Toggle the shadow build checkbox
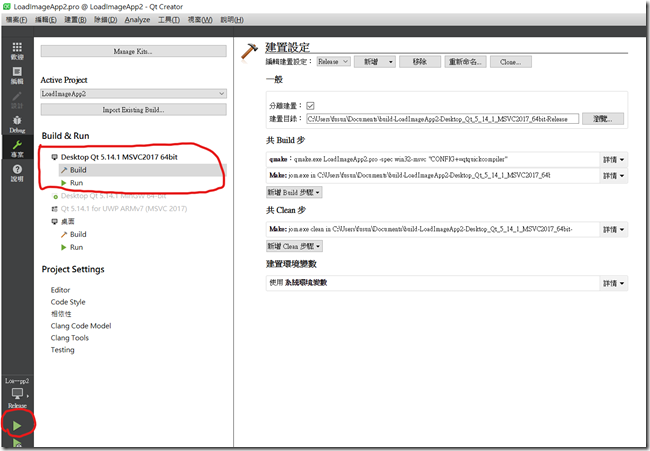 pyautogui.click(x=310, y=106)
